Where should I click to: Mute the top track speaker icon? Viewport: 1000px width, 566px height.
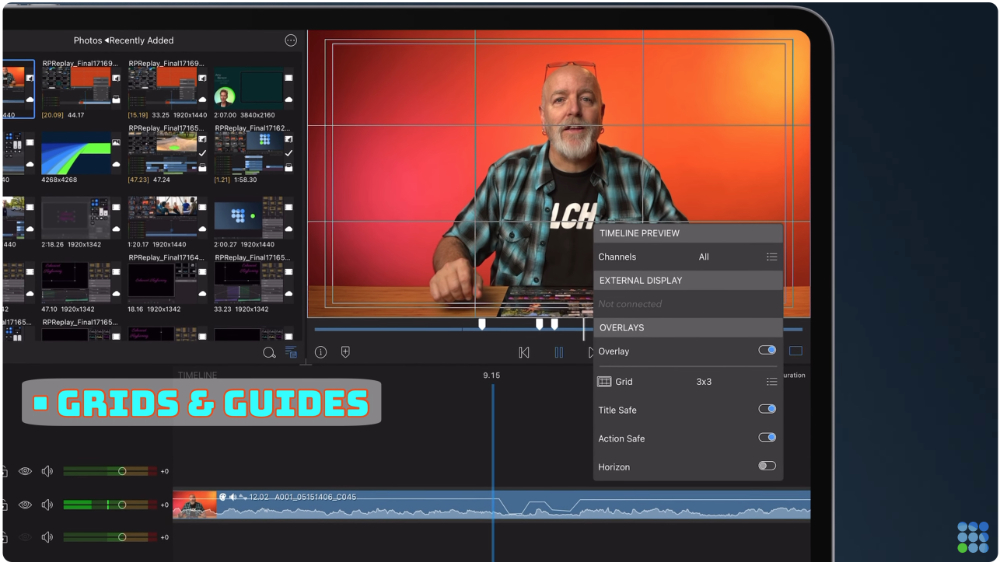(48, 472)
